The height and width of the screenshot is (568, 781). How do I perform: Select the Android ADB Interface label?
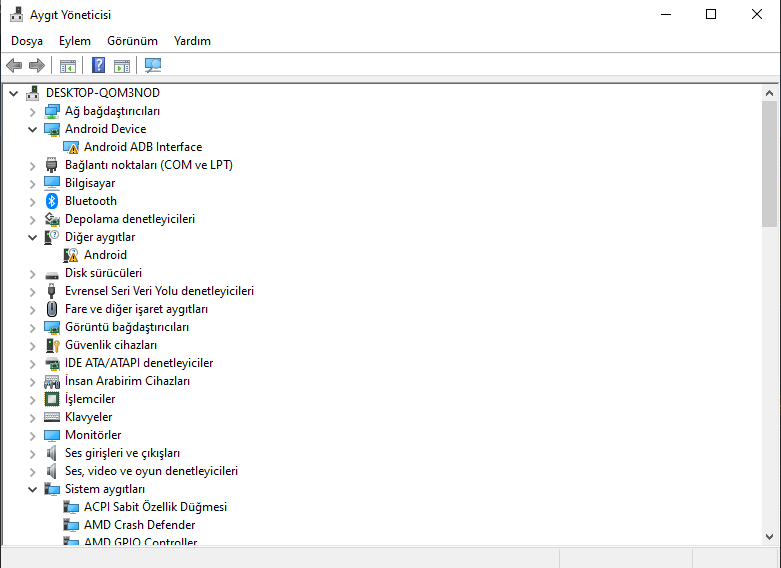pos(143,147)
